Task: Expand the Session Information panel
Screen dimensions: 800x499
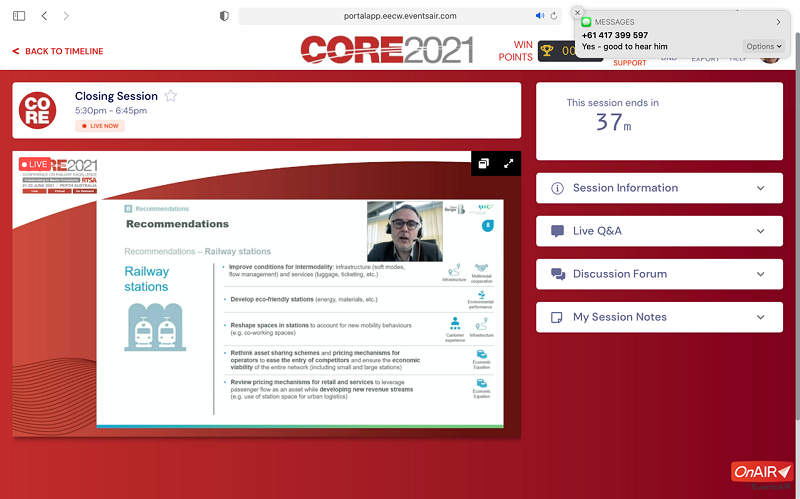Action: tap(659, 188)
